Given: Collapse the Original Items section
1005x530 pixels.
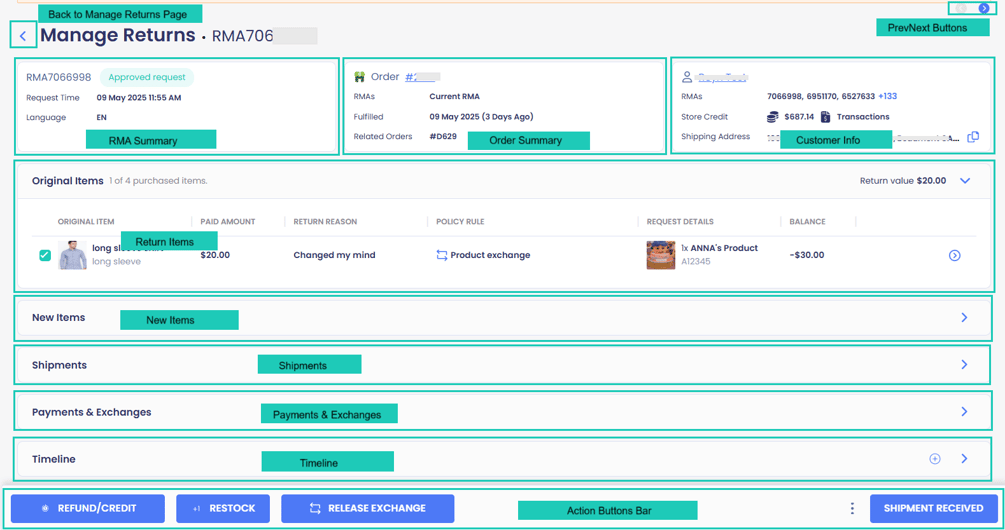Looking at the screenshot, I should 965,181.
